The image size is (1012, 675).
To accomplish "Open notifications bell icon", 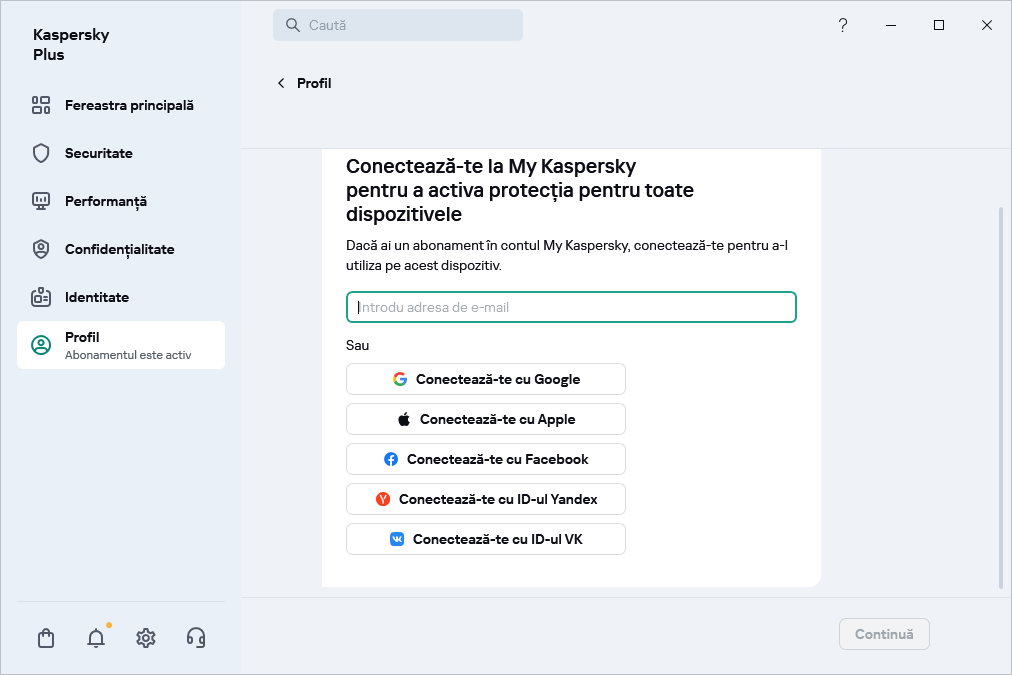I will (96, 638).
